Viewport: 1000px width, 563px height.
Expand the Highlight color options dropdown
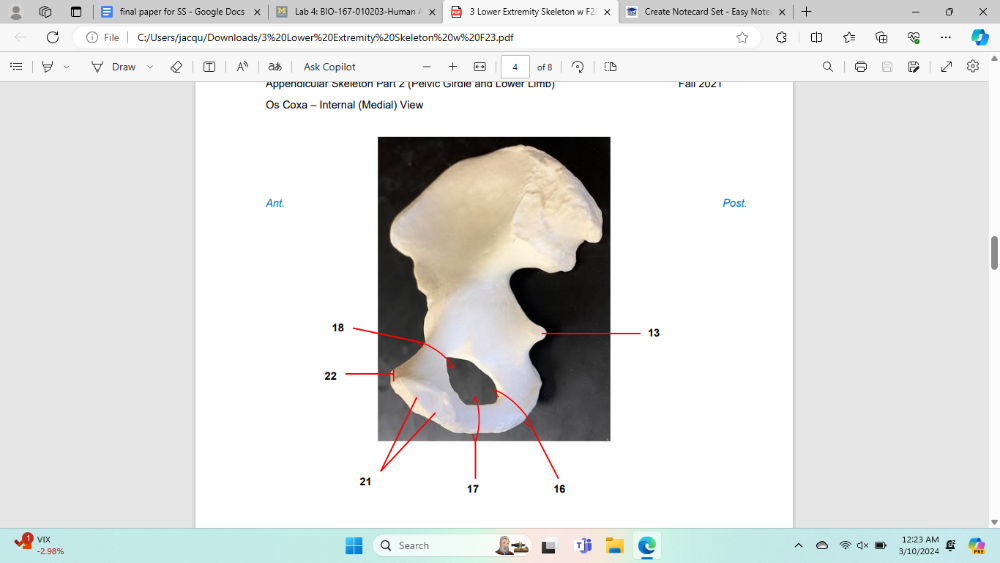point(67,67)
